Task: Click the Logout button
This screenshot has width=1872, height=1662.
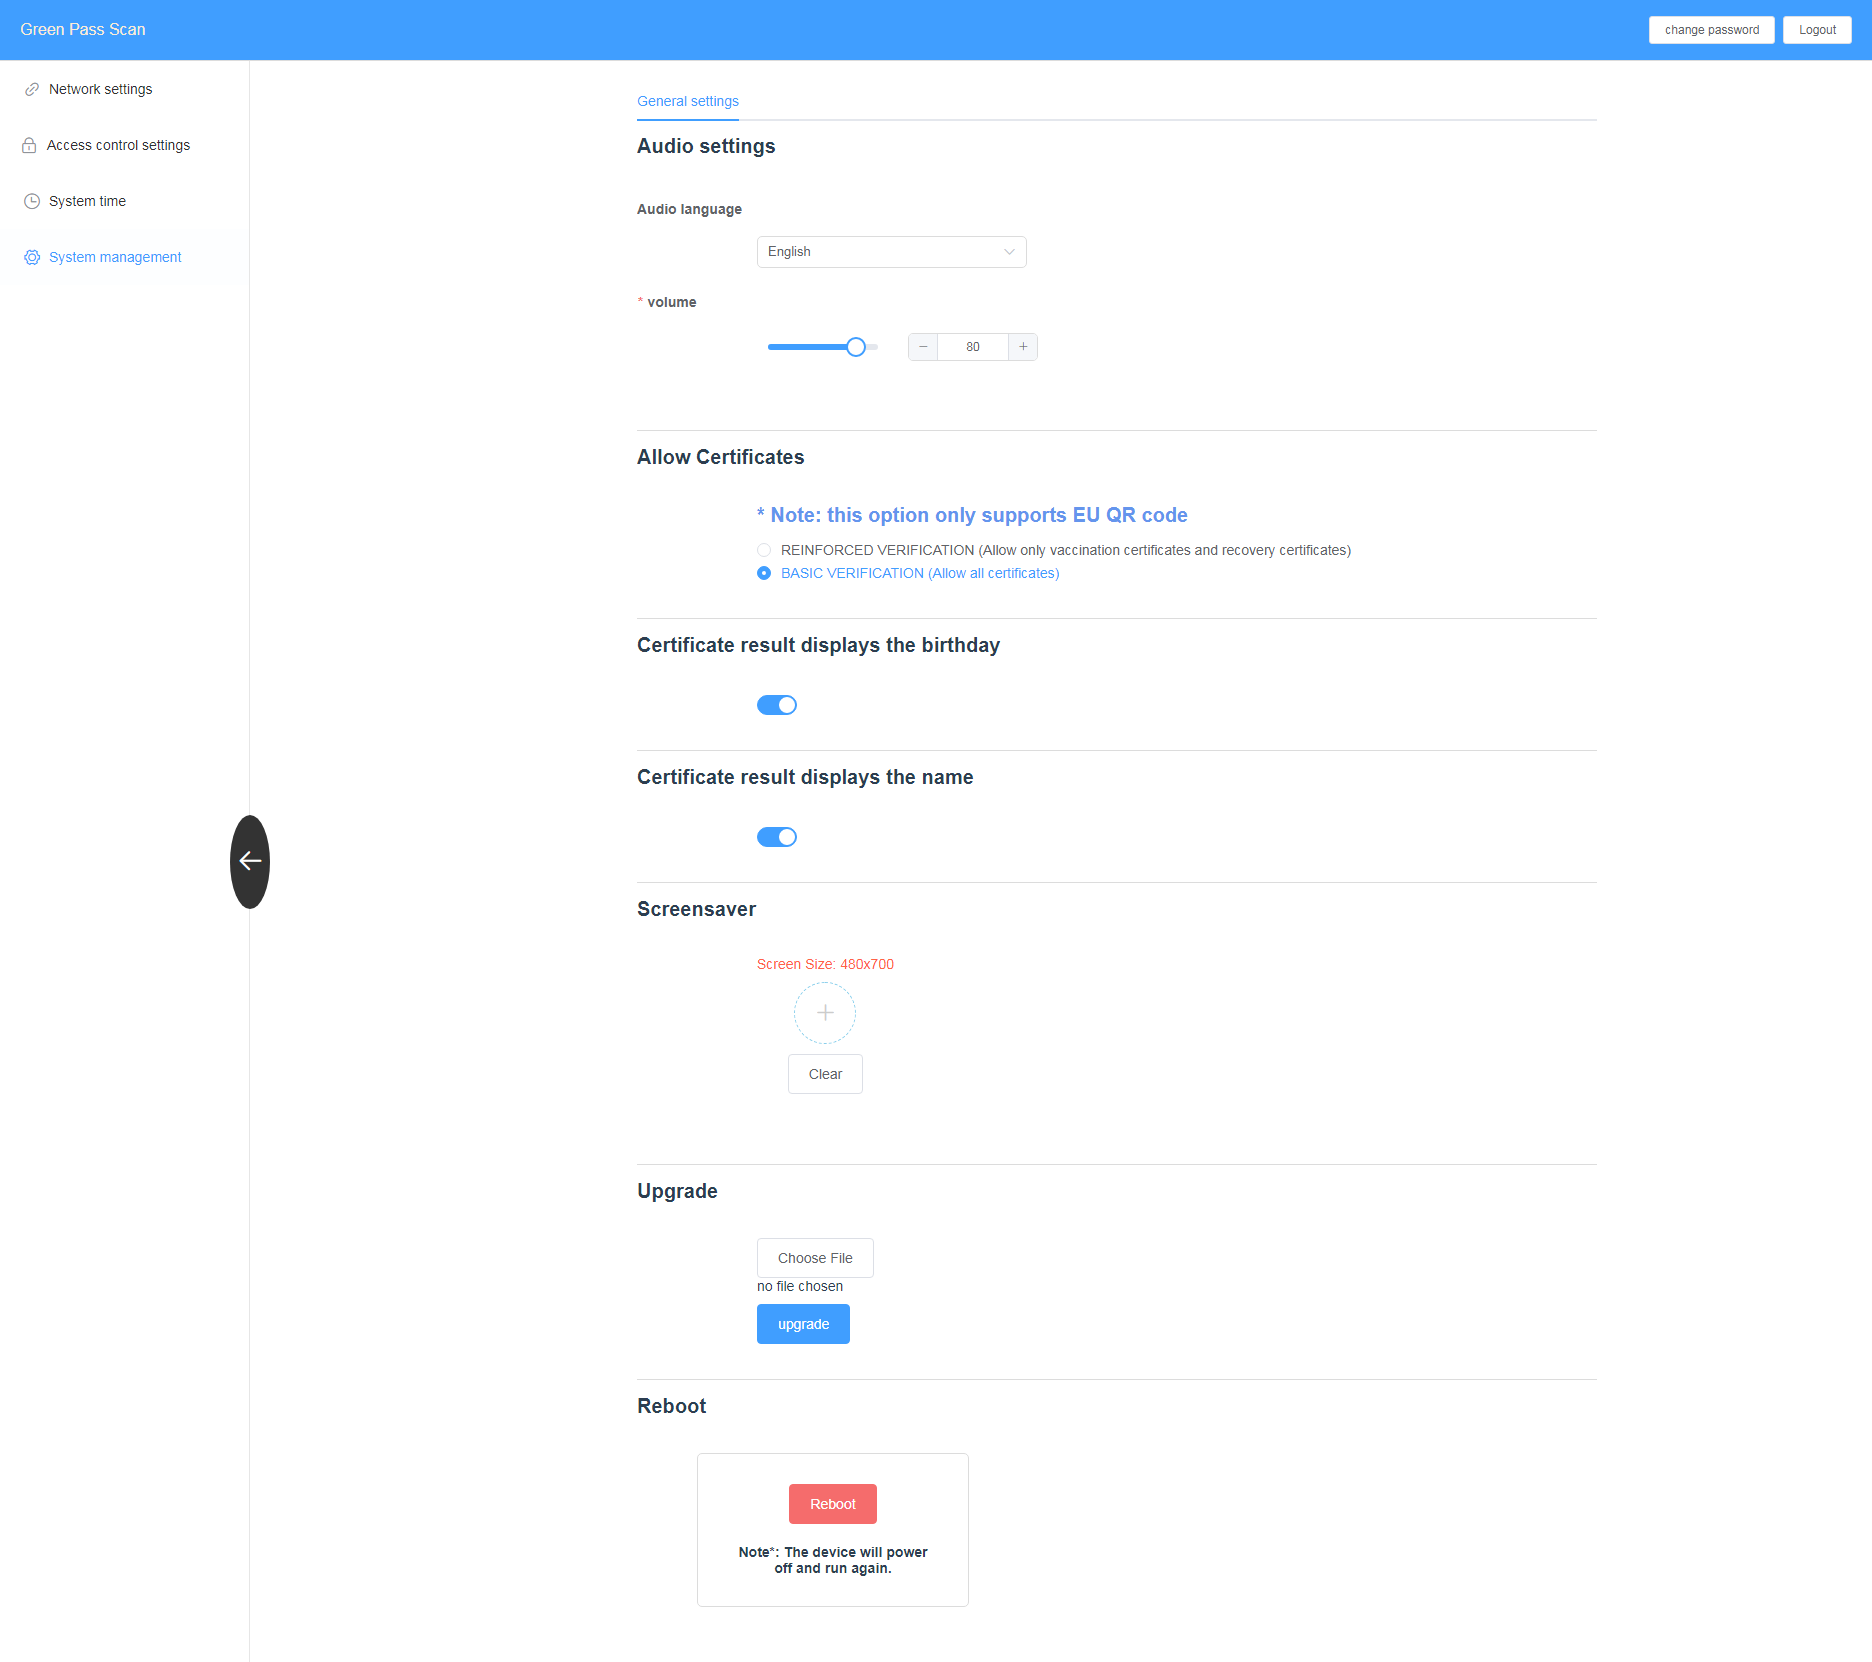Action: pos(1817,30)
